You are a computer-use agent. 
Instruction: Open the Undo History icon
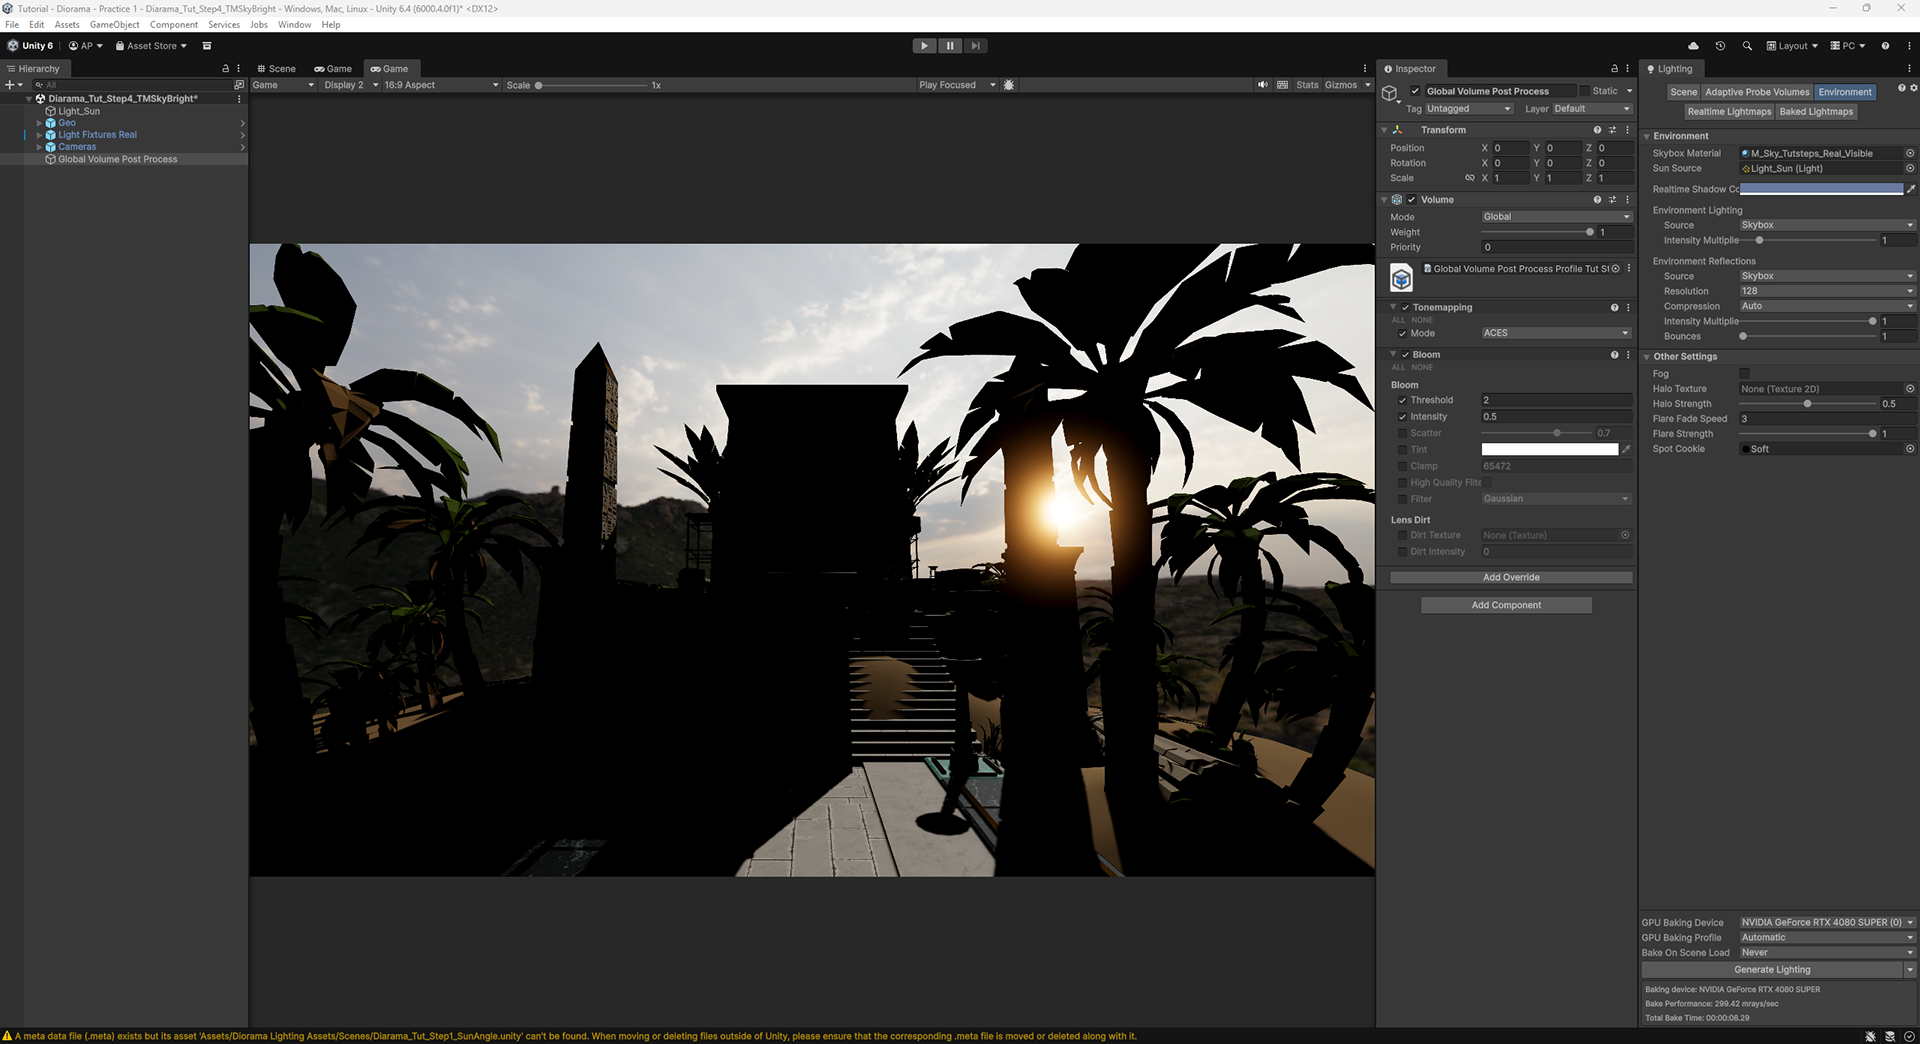(x=1720, y=46)
